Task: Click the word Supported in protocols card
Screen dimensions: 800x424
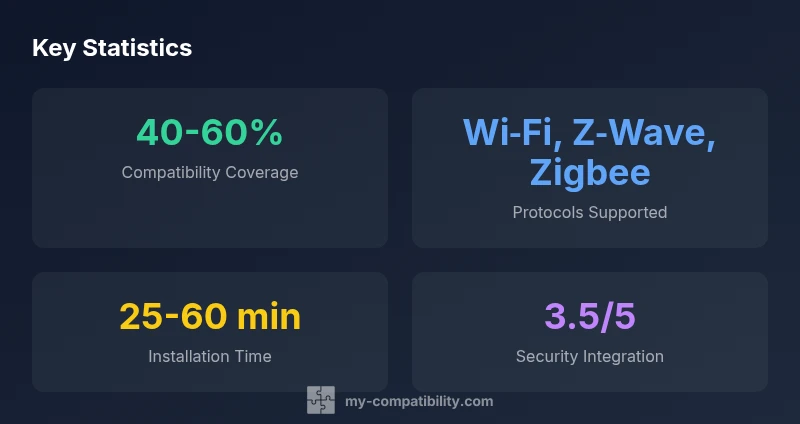Action: pos(629,212)
